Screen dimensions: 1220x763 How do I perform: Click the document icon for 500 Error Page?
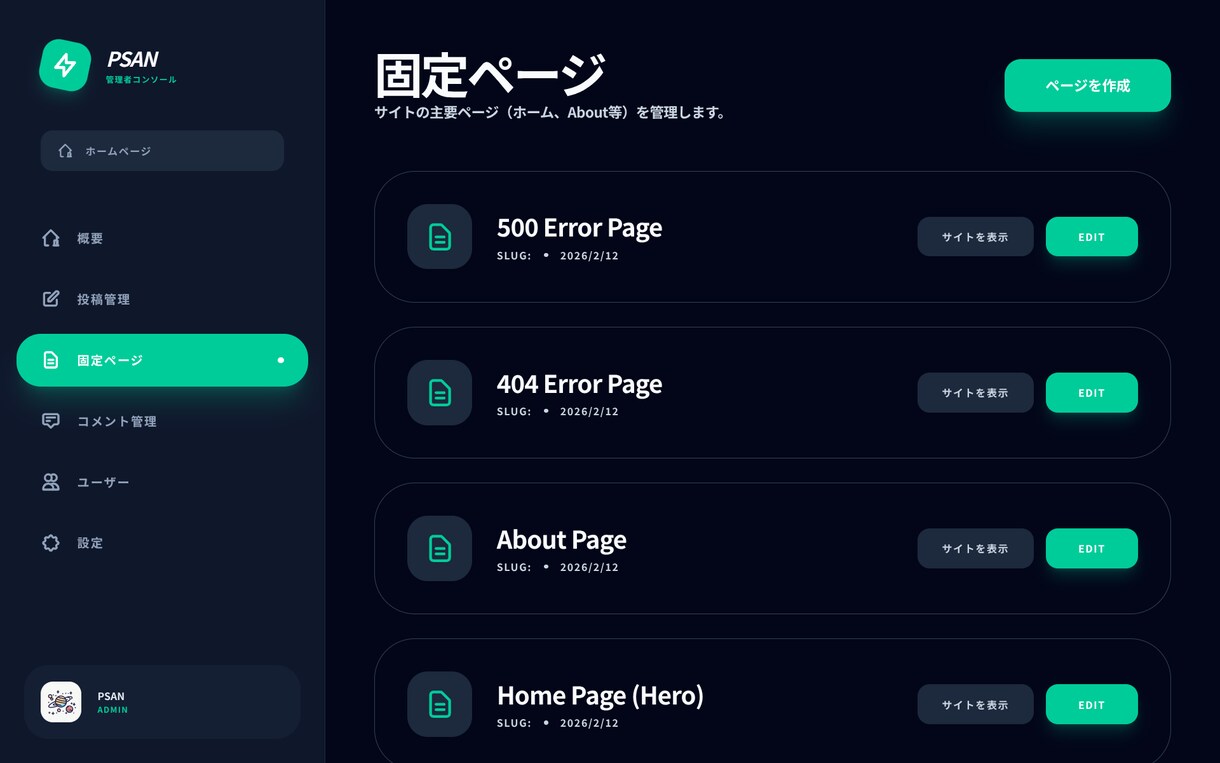pos(439,237)
